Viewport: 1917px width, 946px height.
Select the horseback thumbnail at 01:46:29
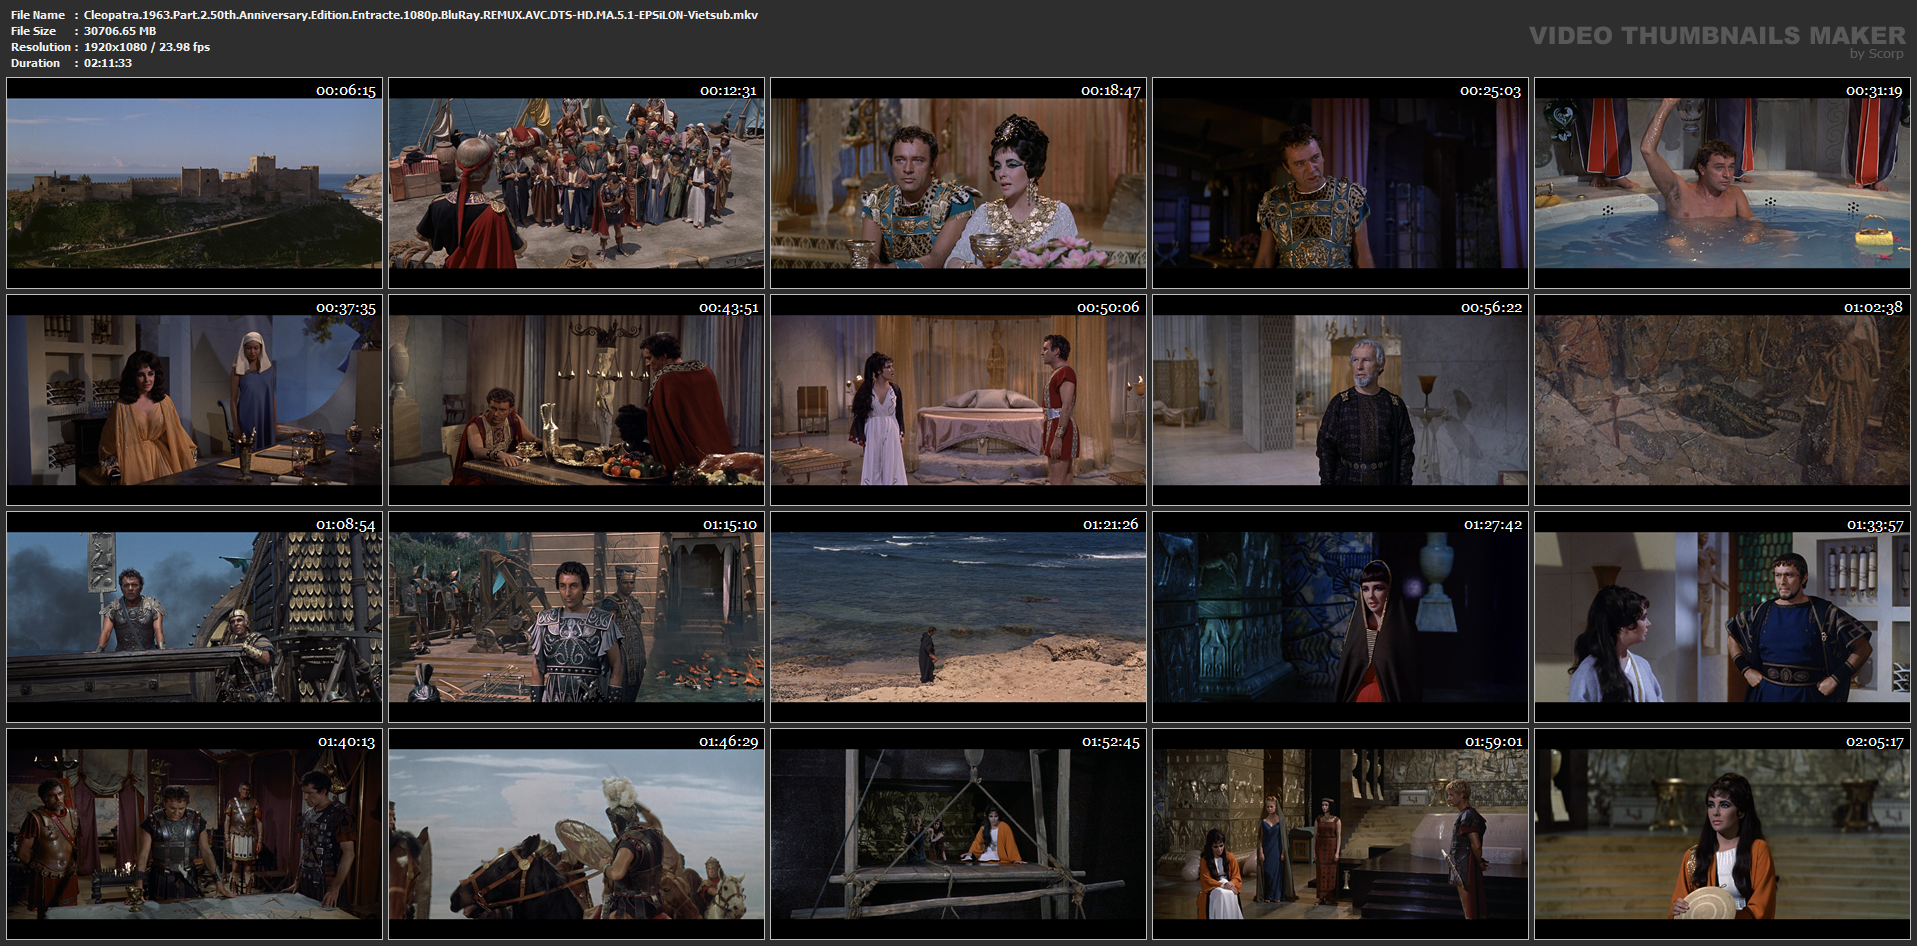(576, 834)
